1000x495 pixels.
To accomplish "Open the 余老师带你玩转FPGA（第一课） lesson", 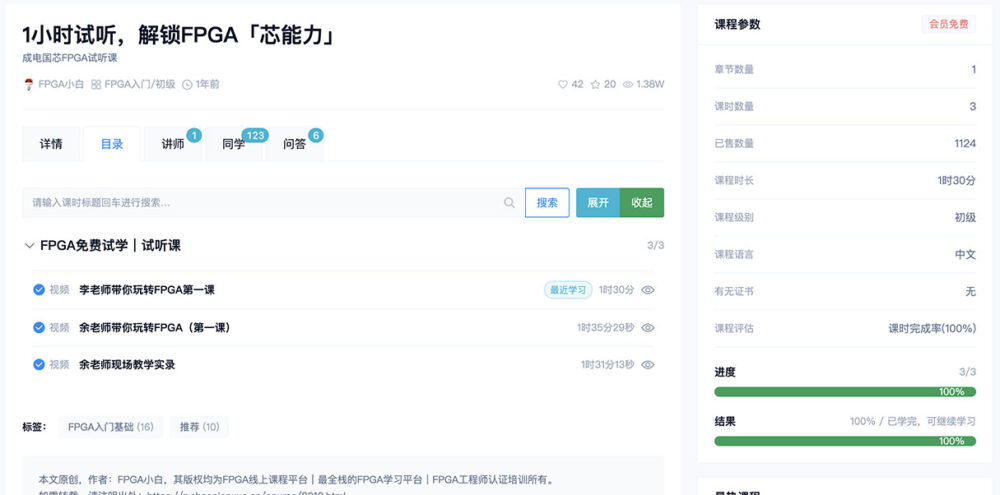I will click(x=155, y=328).
